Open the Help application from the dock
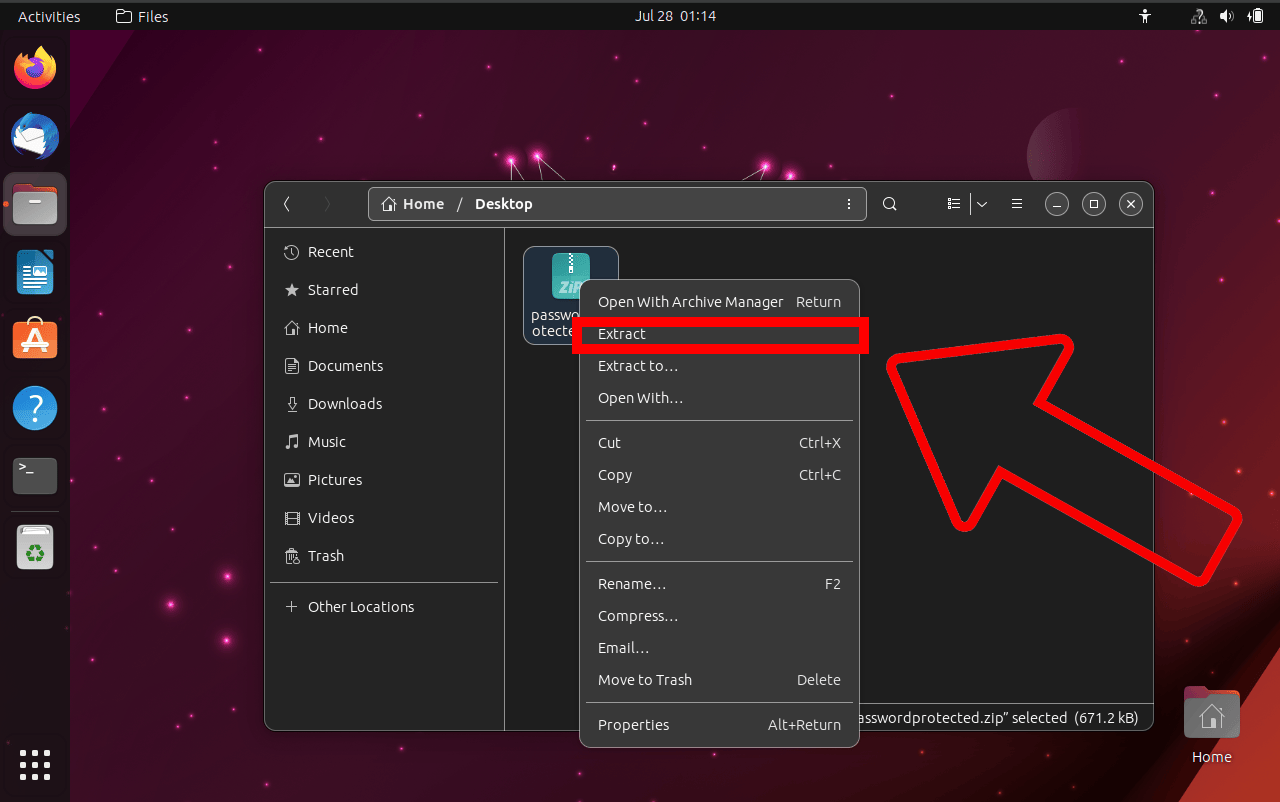Screen dimensions: 1280x802 [x=34, y=408]
